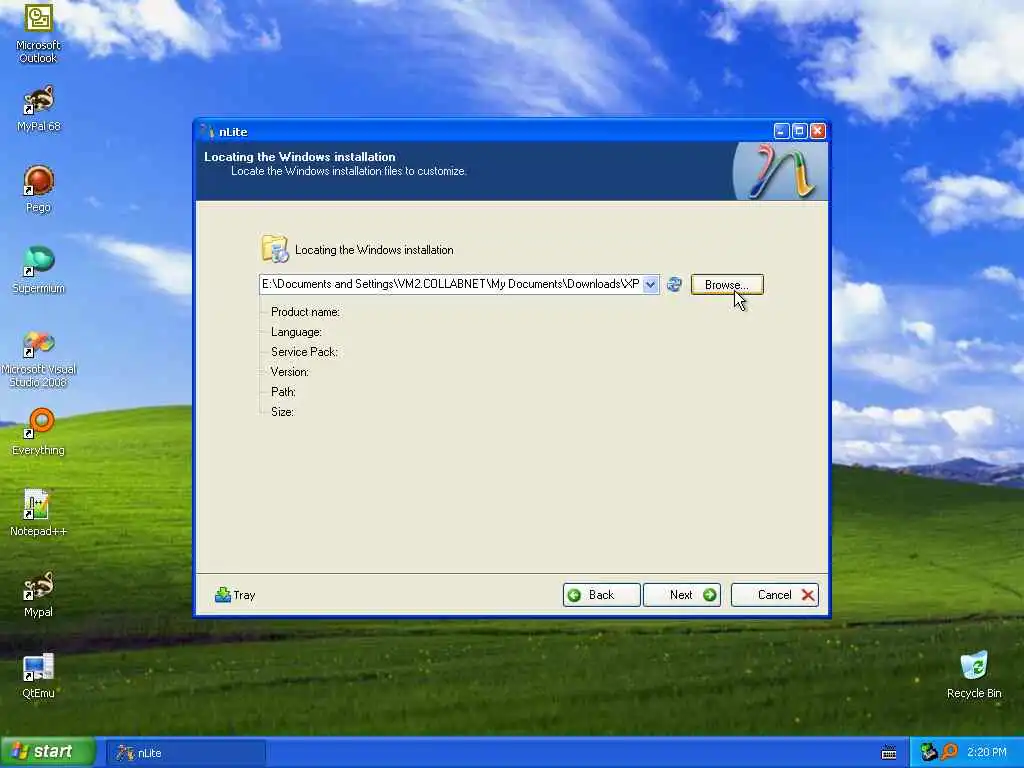Select the Mypal desktop shortcut
The width and height of the screenshot is (1024, 768).
tap(38, 594)
